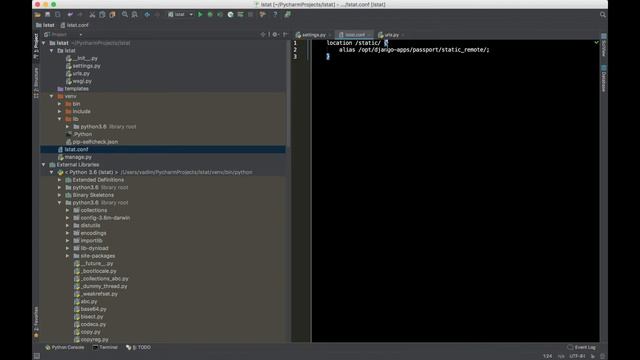
Task: Open the Python Console tool tab
Action: coord(64,347)
